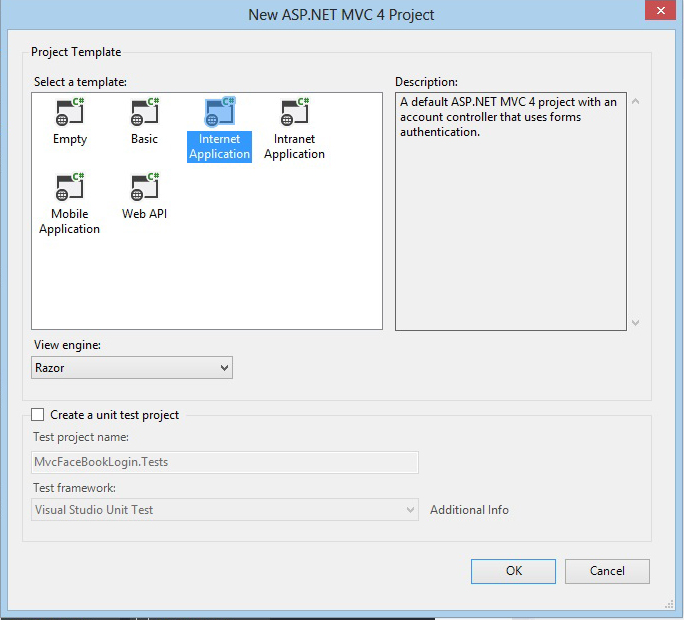Click the Test project name field
The image size is (684, 620).
click(225, 462)
